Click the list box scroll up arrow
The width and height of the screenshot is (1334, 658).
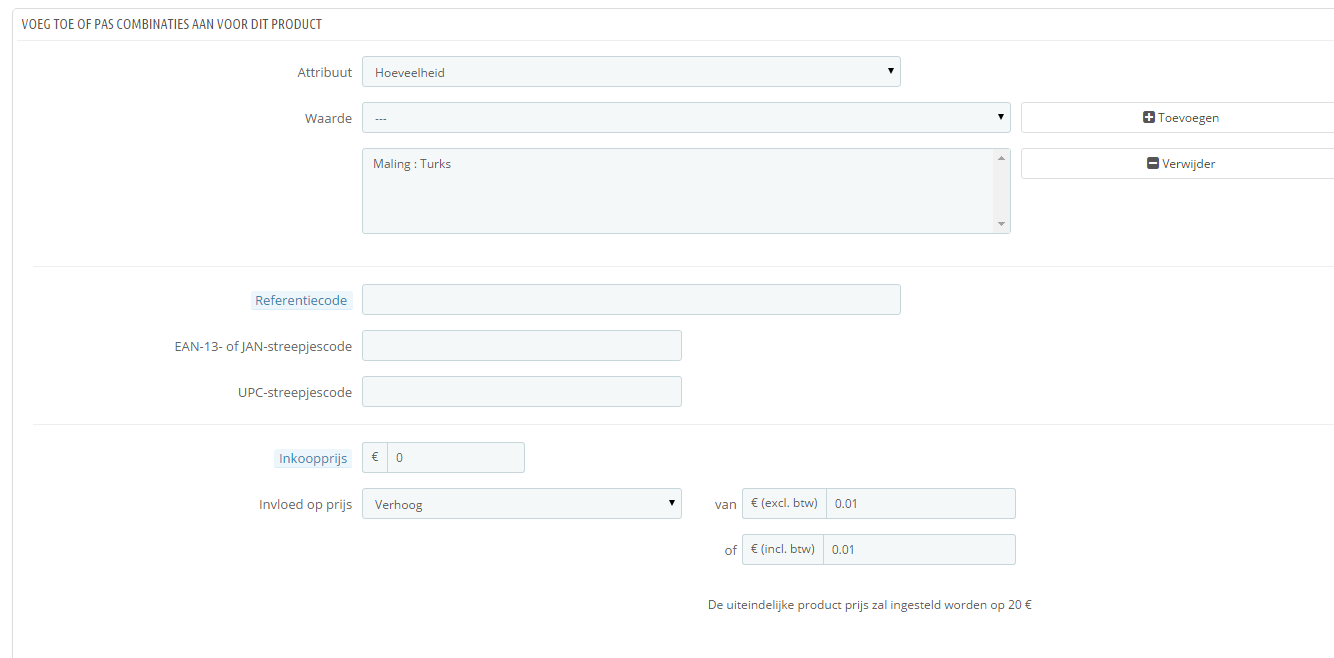click(x=1001, y=158)
